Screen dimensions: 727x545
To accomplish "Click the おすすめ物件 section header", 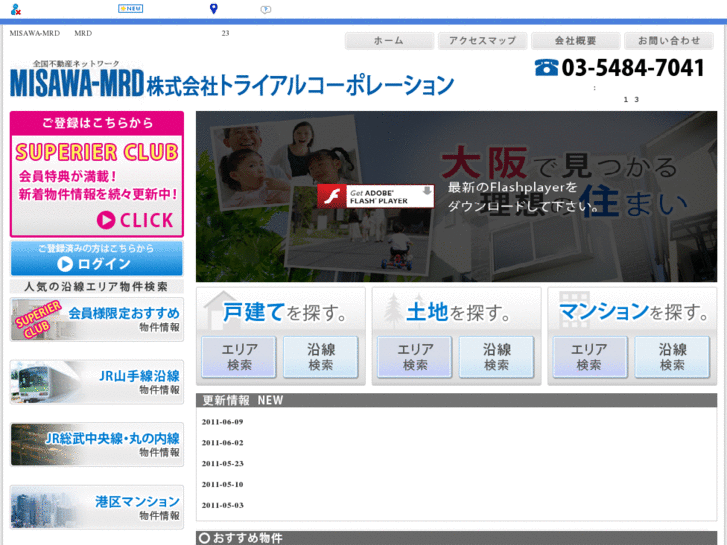I will (456, 538).
